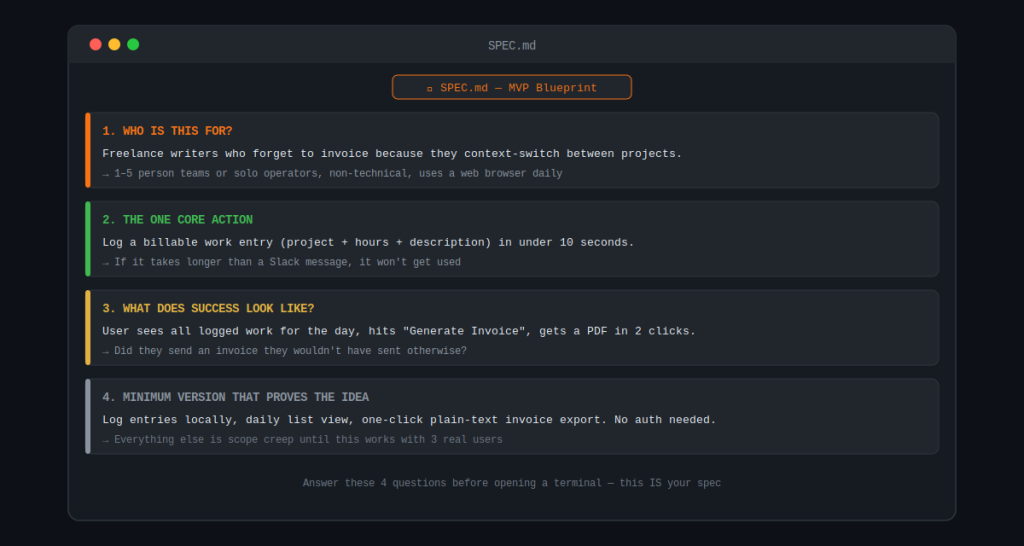
Task: Click the orange accent bar on the first card
Action: coord(88,150)
